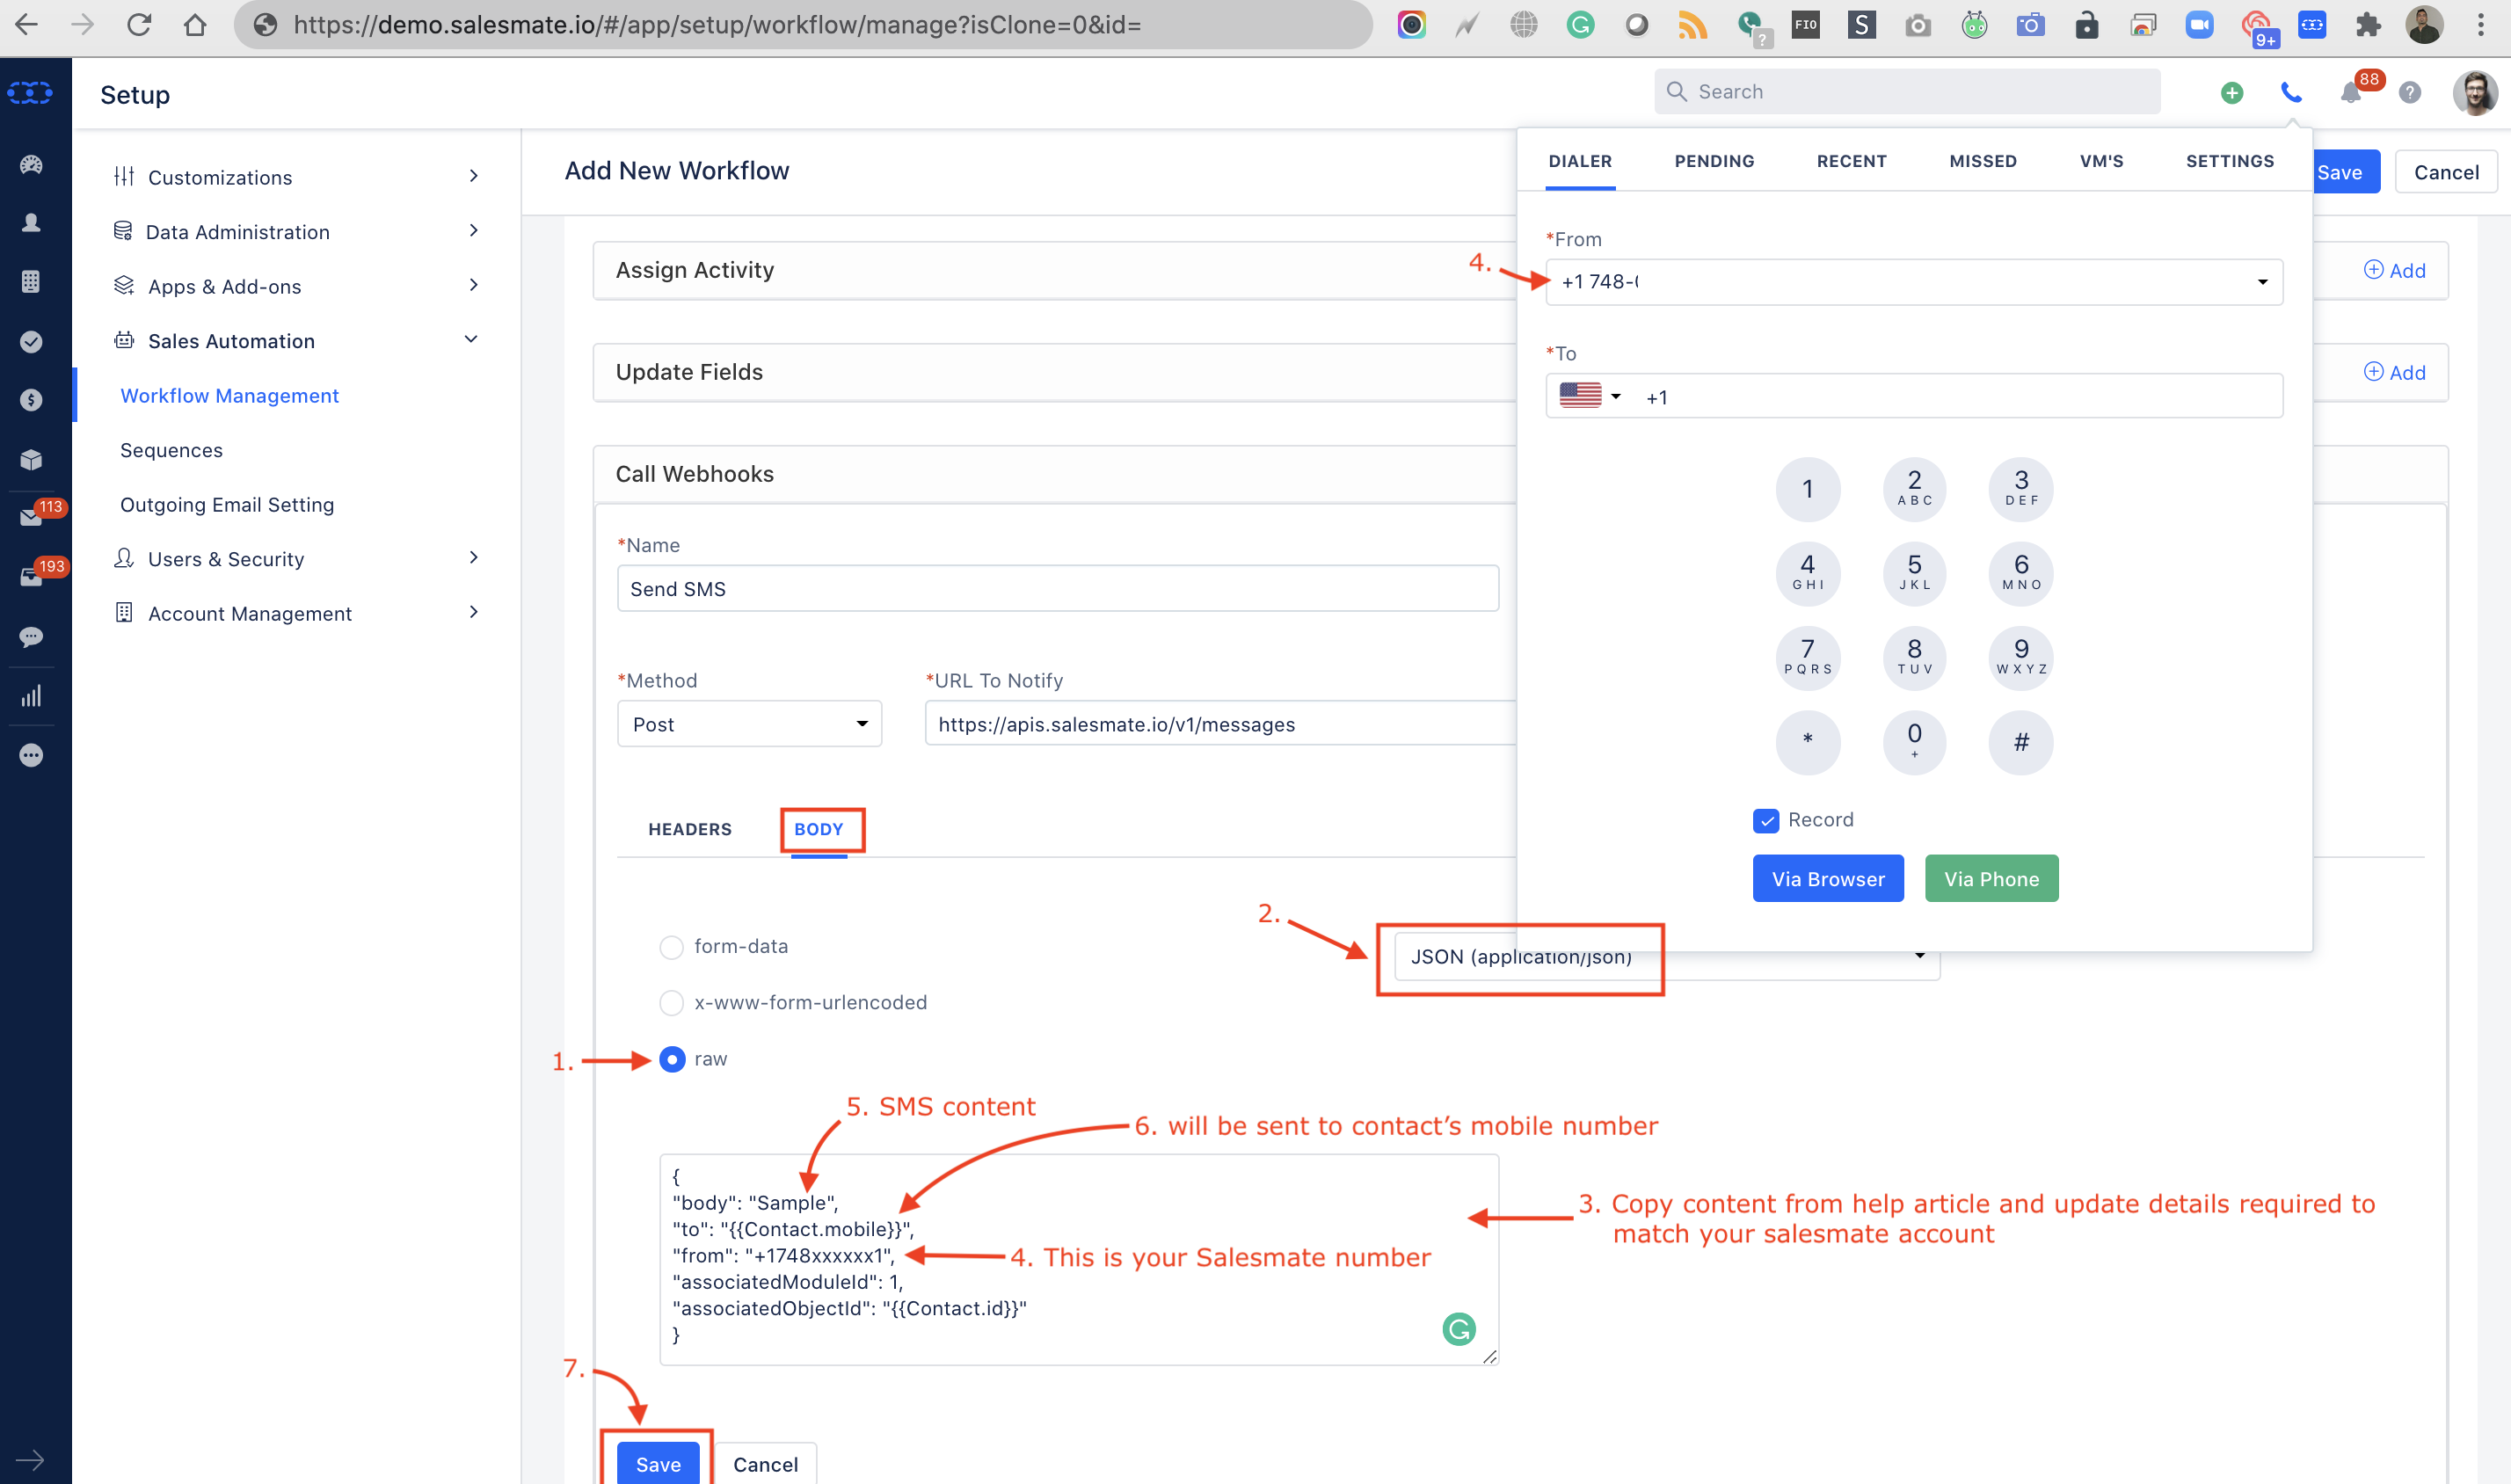Click the top Search box
Viewport: 2511px width, 1484px height.
(1906, 92)
